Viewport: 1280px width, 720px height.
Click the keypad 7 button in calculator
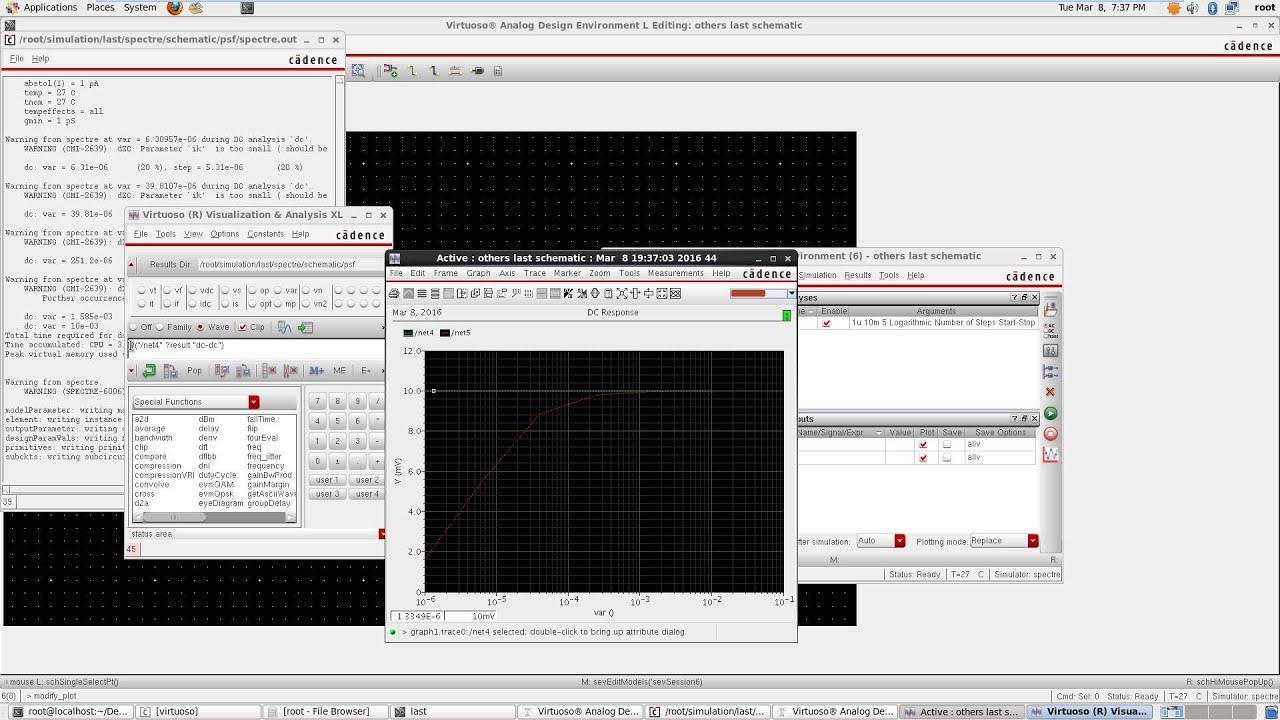point(318,401)
